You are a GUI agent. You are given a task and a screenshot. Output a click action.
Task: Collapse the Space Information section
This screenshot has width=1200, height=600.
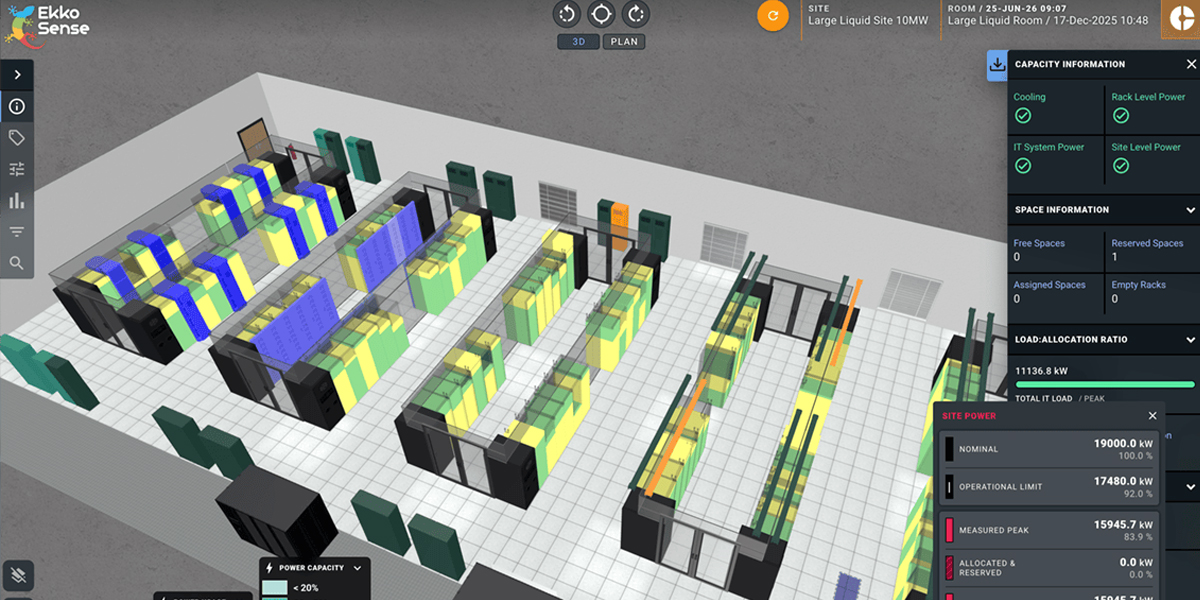click(1190, 210)
